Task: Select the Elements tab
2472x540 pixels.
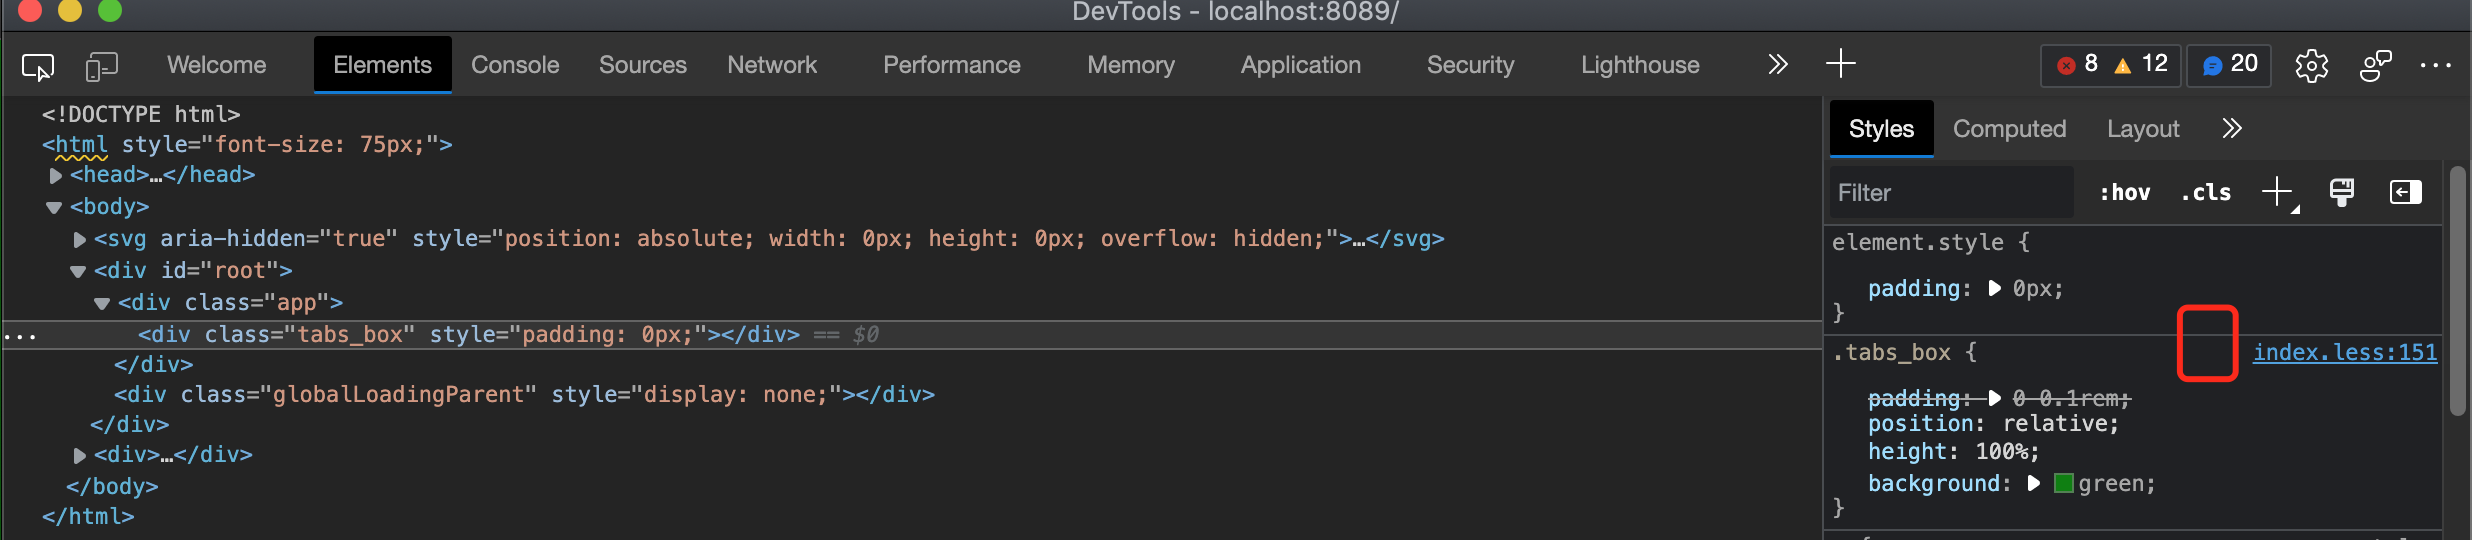Action: 382,65
